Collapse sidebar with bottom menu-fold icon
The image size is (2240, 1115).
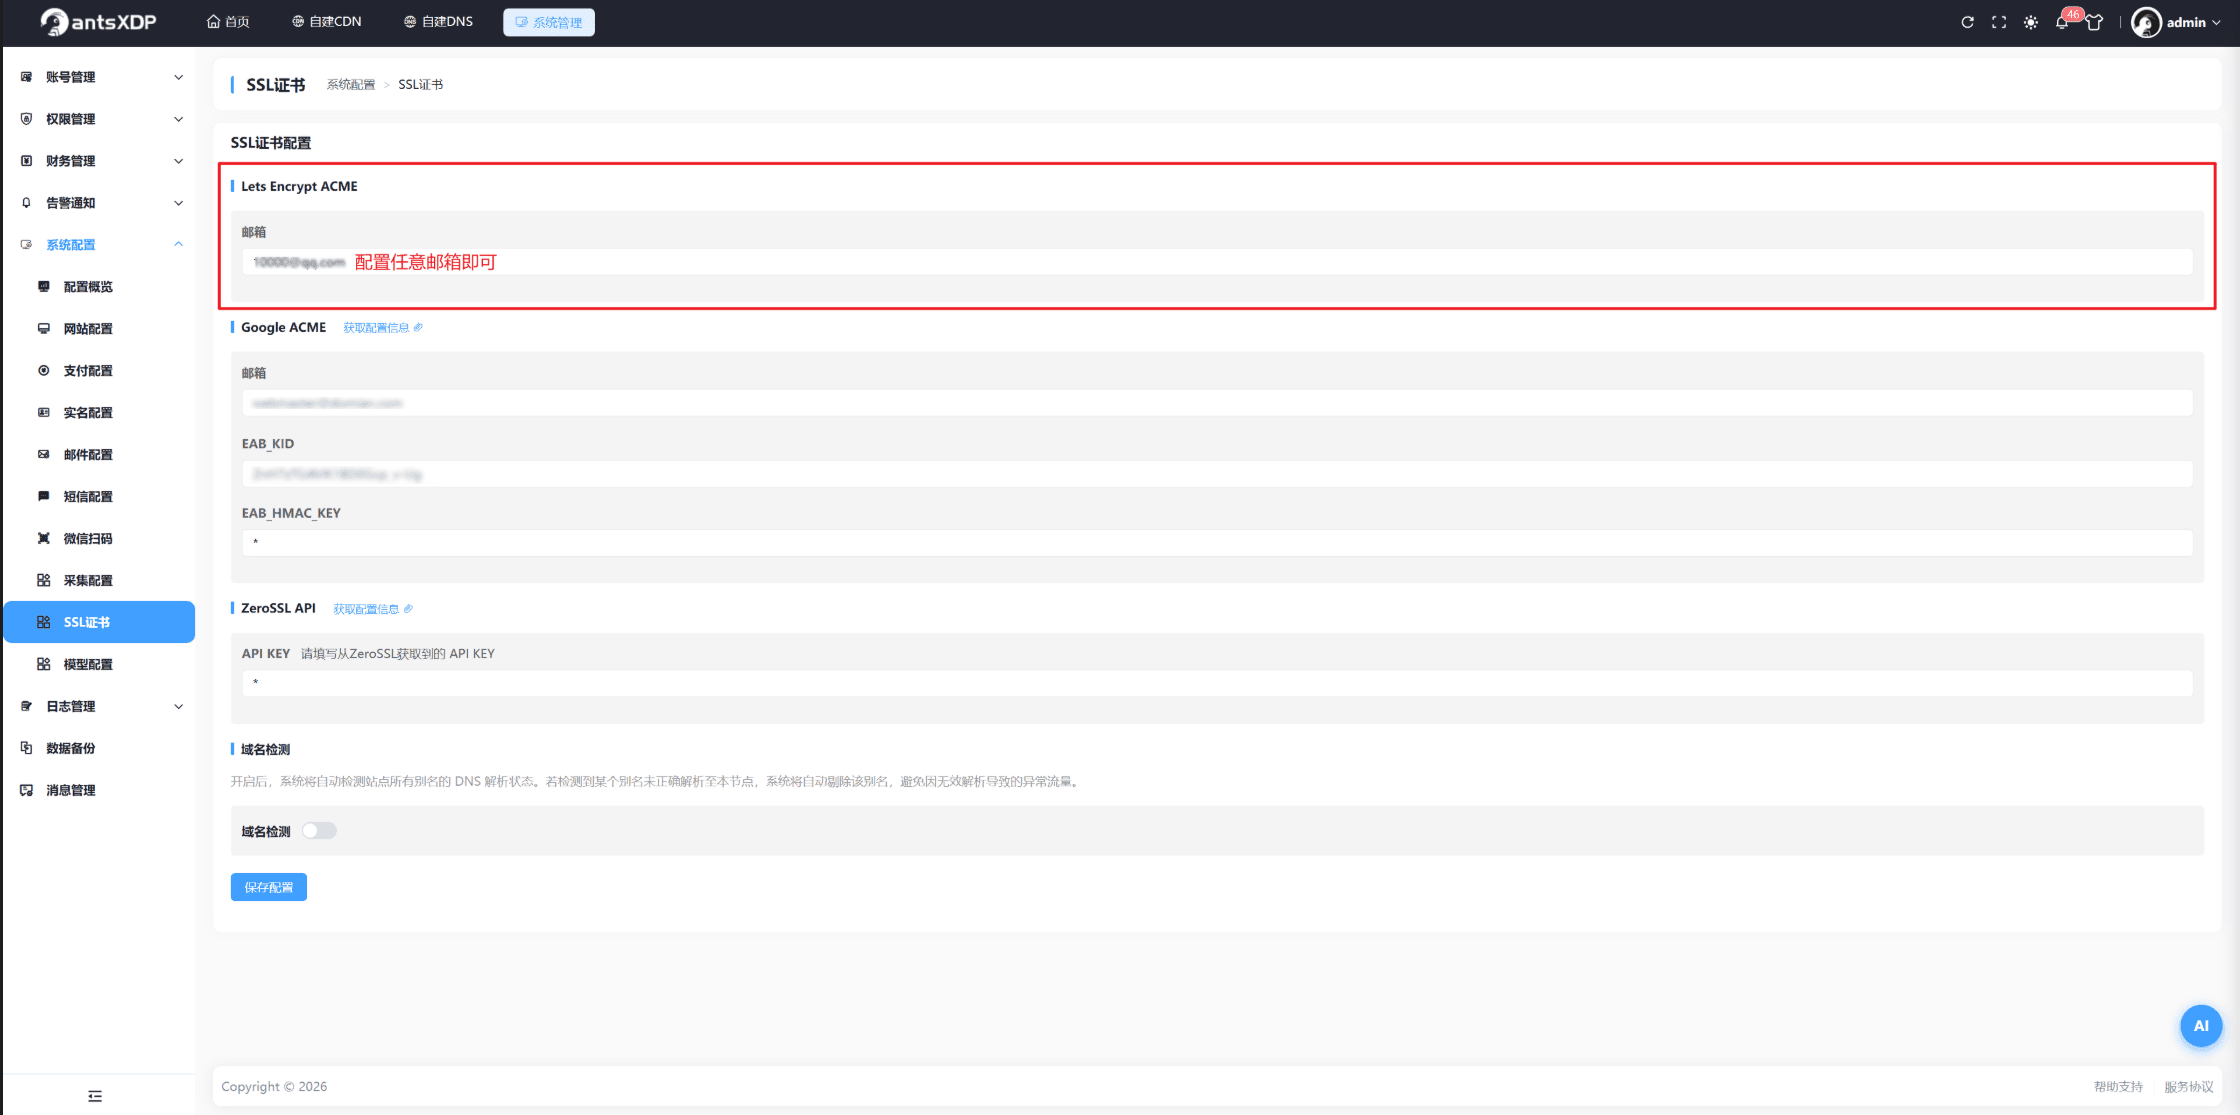click(x=95, y=1096)
